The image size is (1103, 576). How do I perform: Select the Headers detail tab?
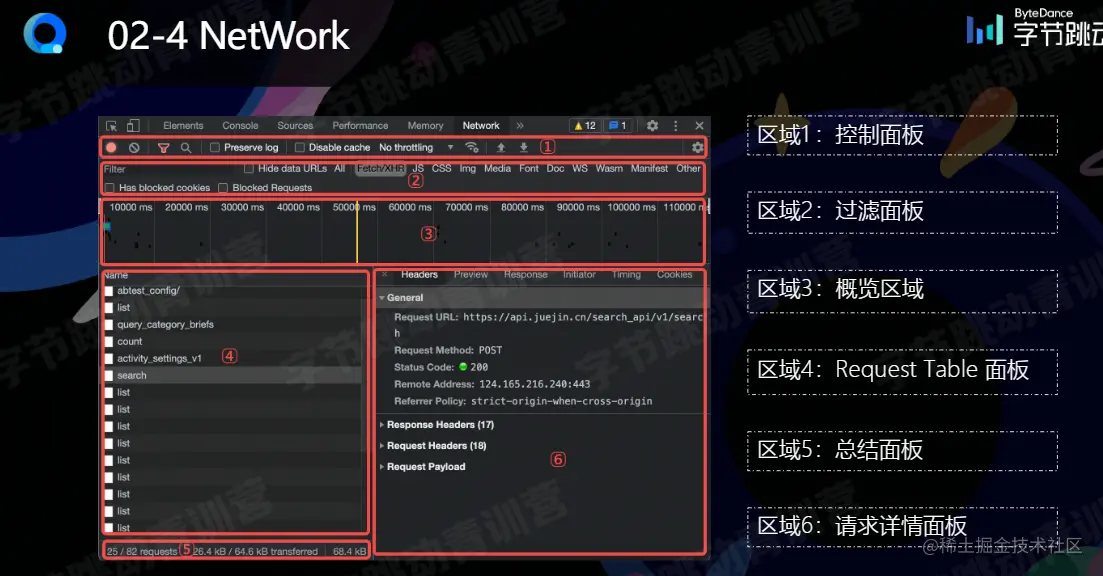tap(419, 275)
